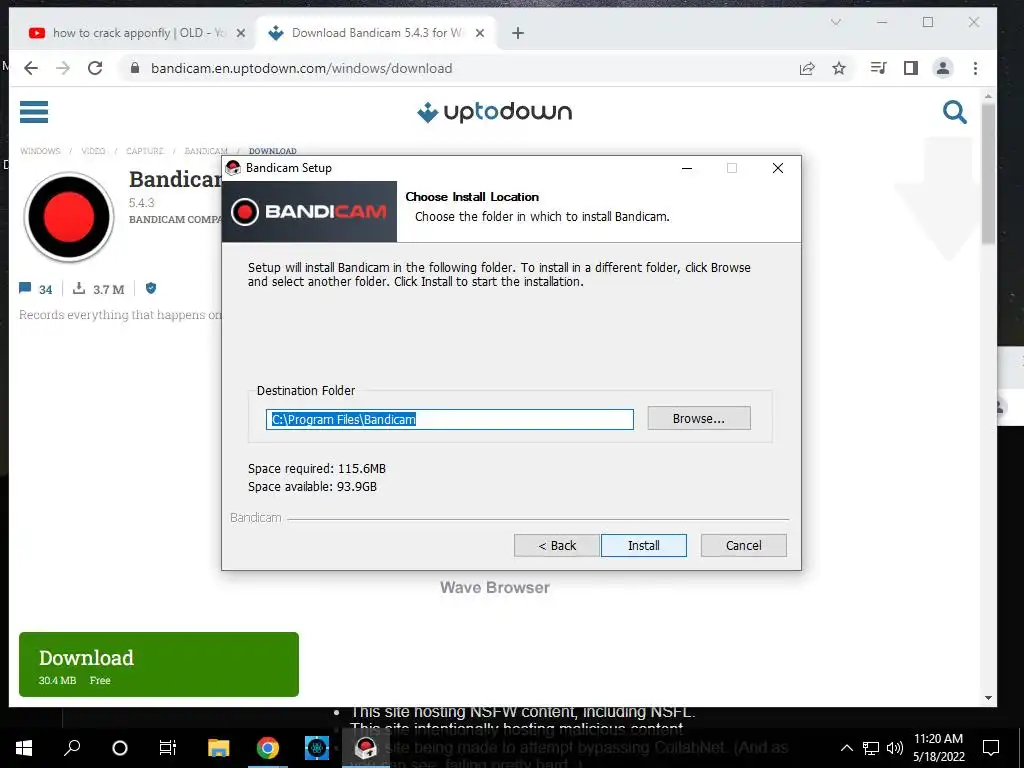1024x768 pixels.
Task: Open Chrome three-dot menu
Action: (x=975, y=68)
